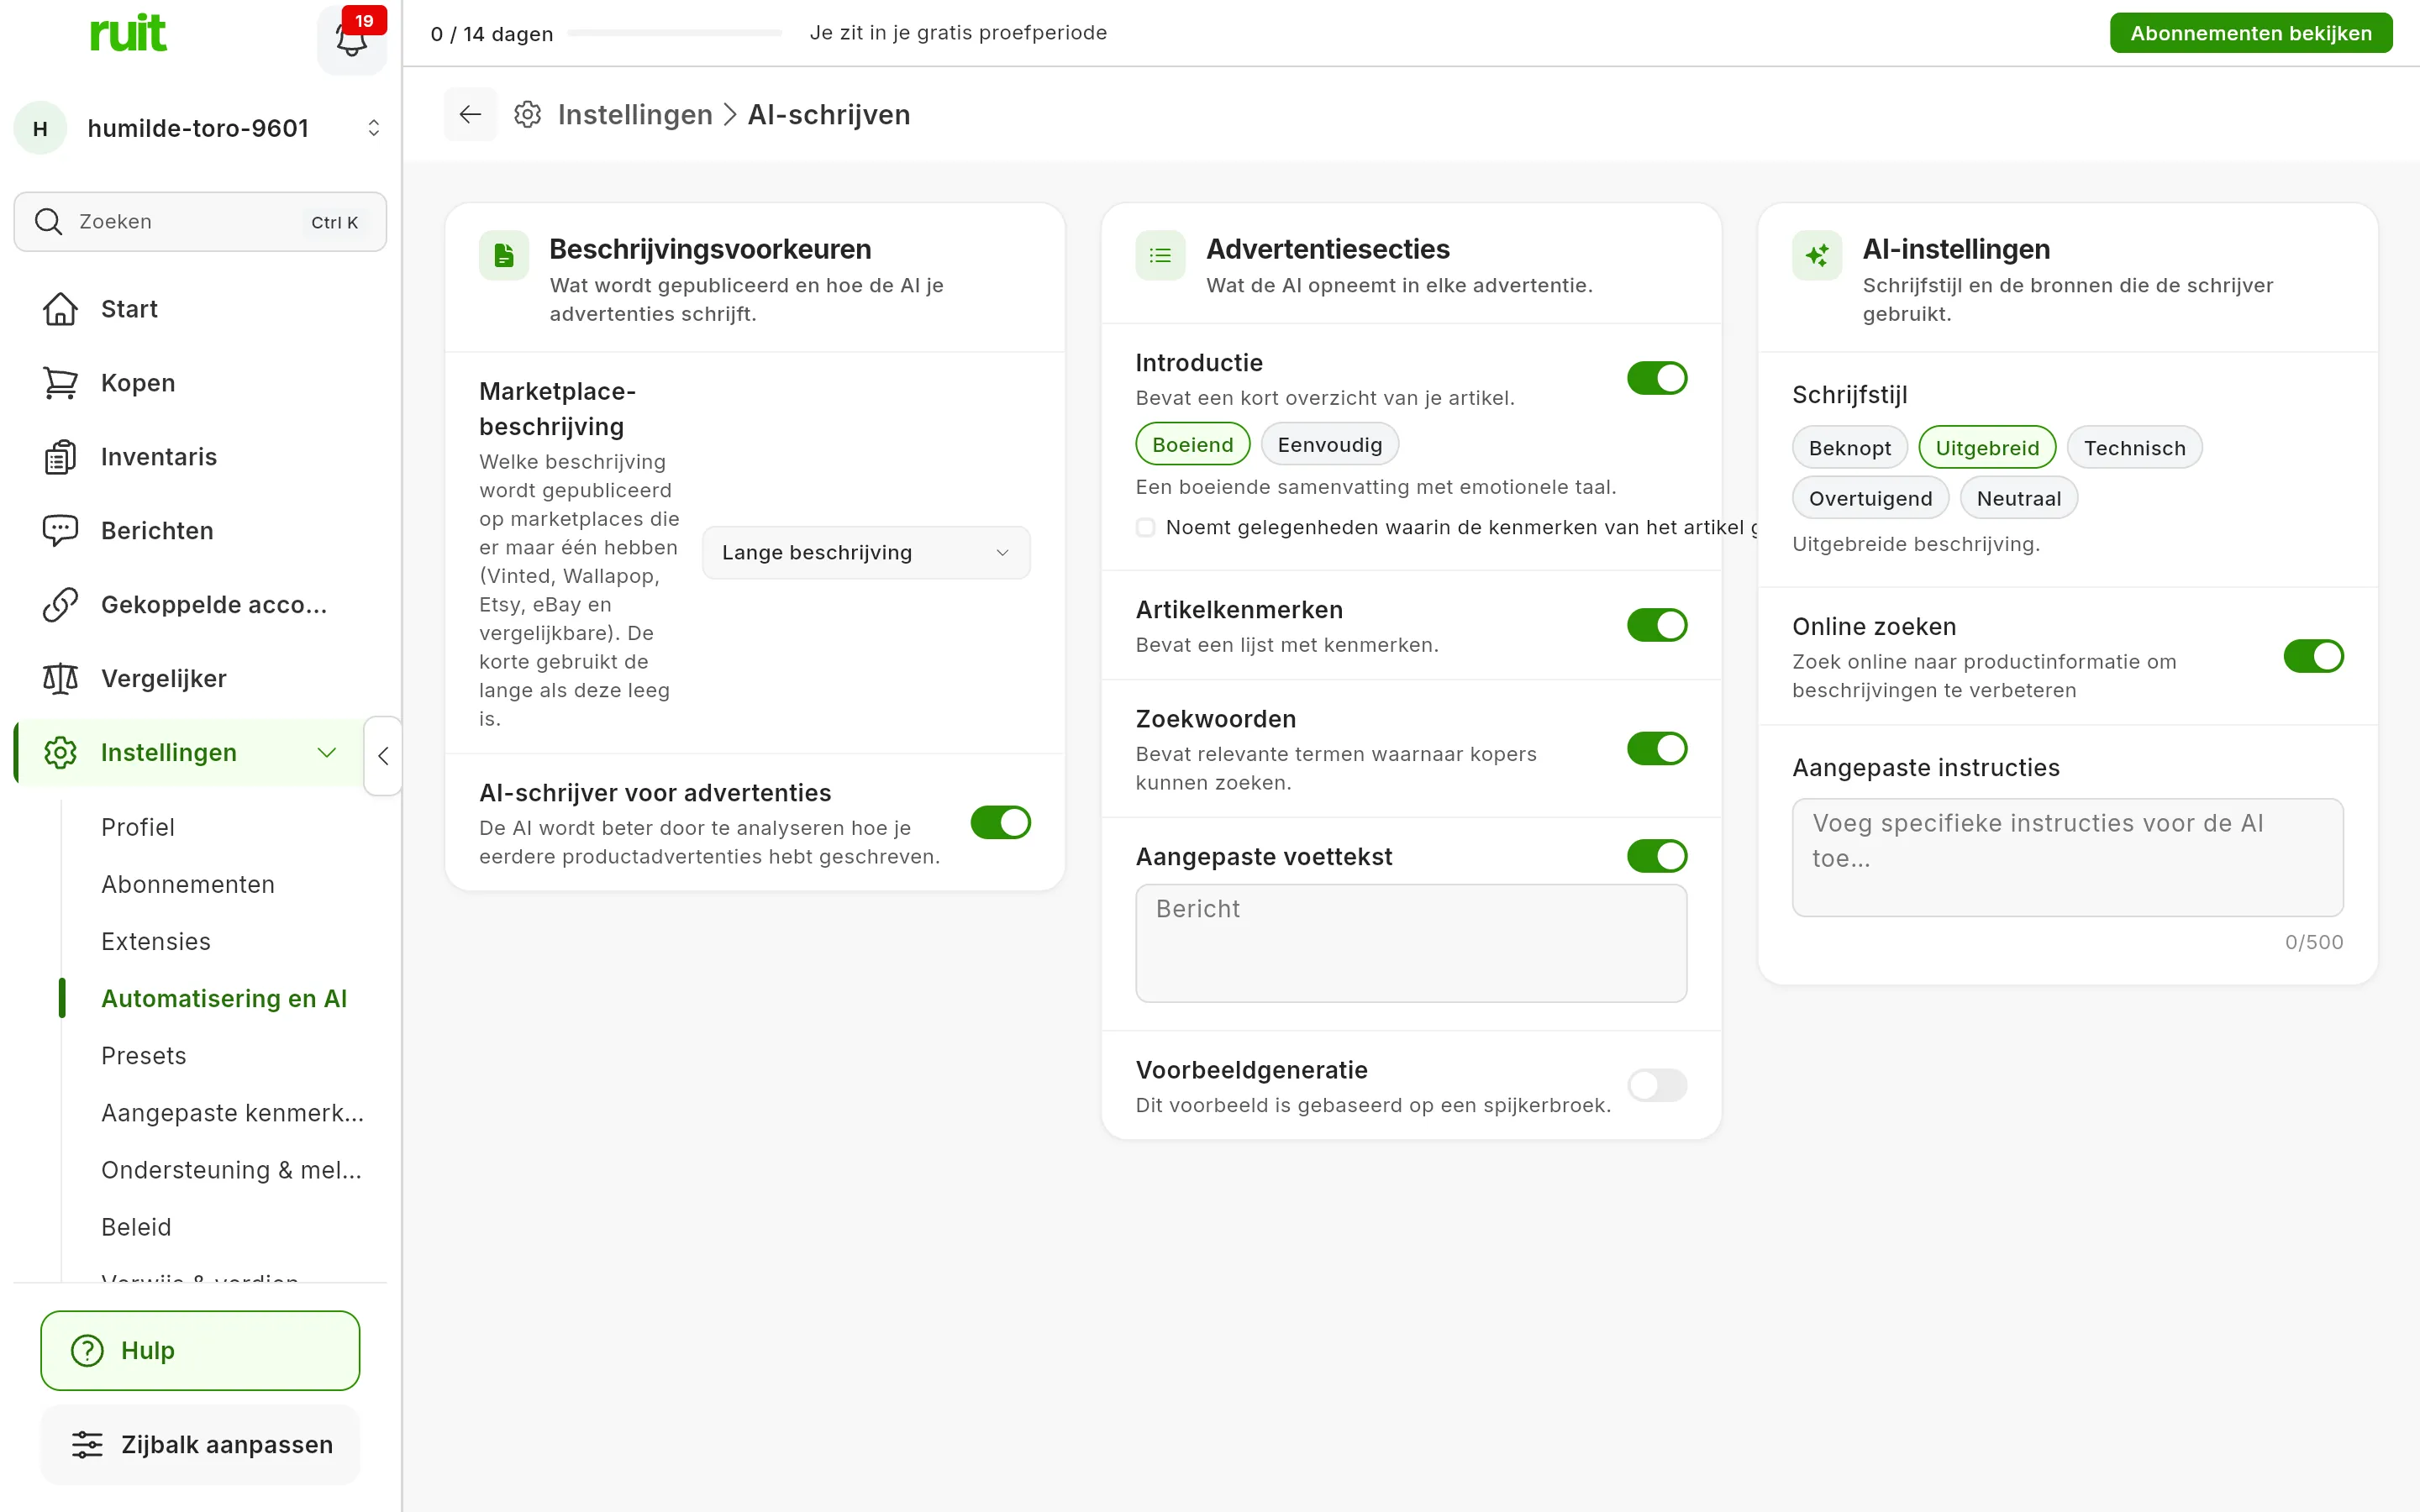Switch off Online zoeken
Screen dimensions: 2420x1512
point(2313,656)
